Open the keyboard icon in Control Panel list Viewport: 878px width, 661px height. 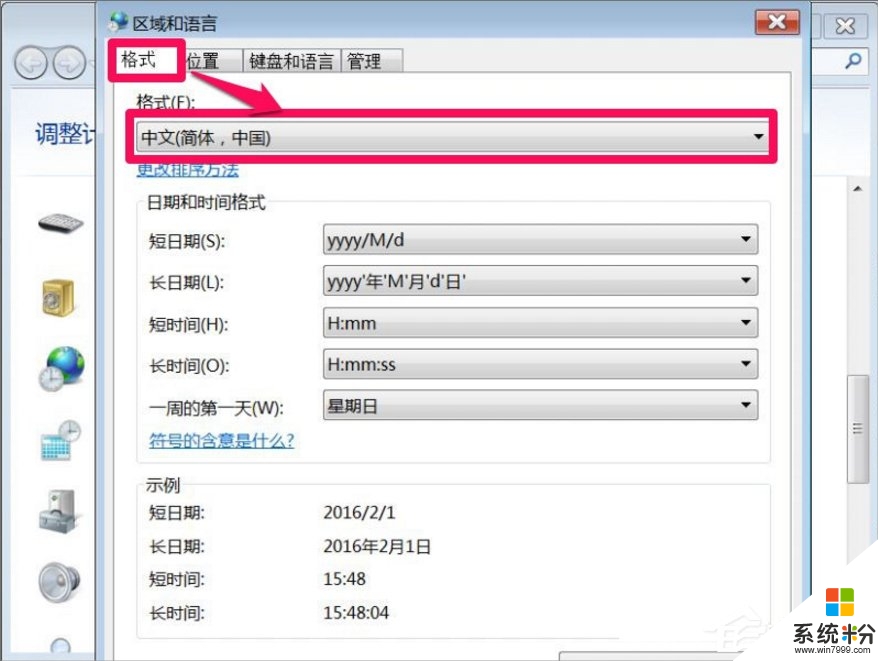60,224
